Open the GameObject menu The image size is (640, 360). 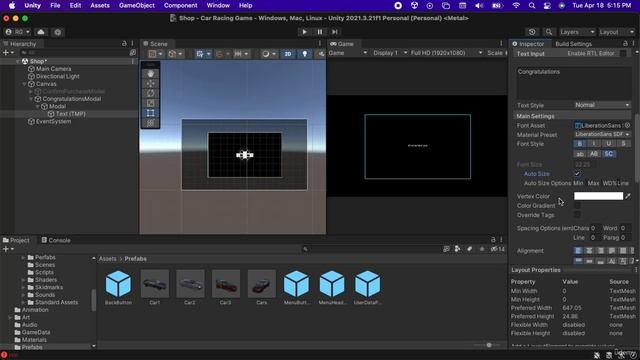tap(136, 6)
